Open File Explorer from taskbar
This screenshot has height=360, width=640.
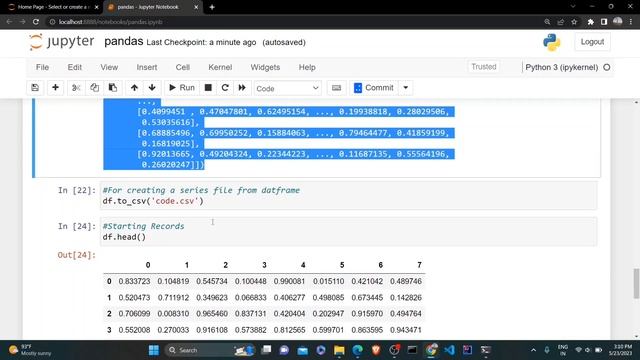[x=339, y=350]
